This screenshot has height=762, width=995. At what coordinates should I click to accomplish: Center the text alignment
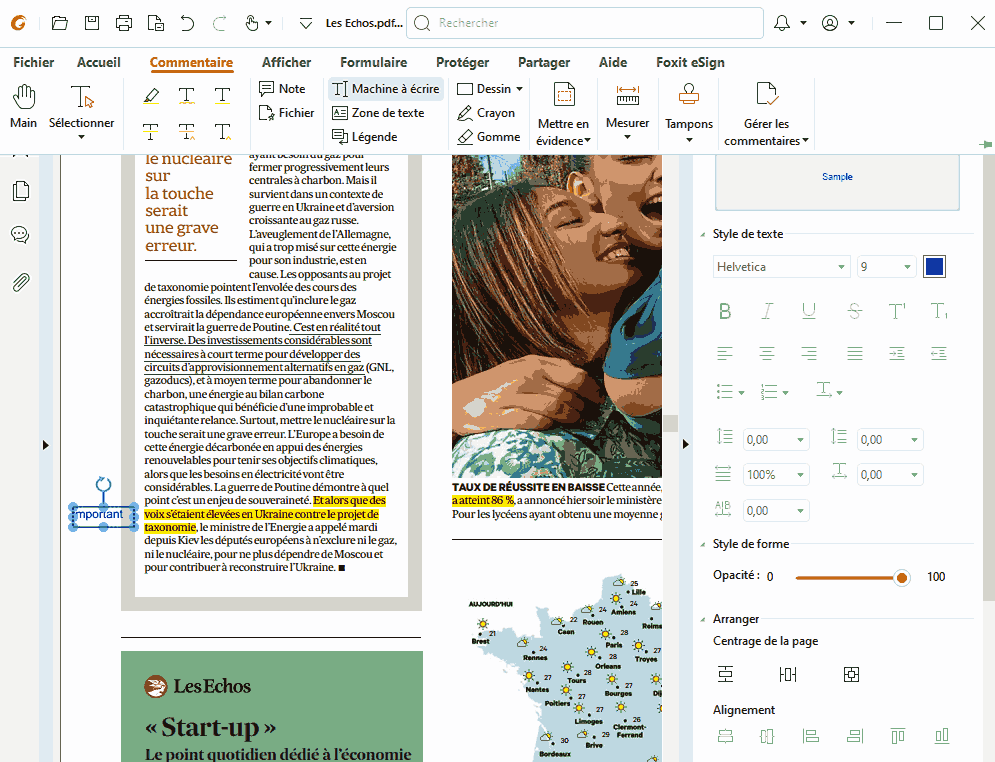click(767, 353)
